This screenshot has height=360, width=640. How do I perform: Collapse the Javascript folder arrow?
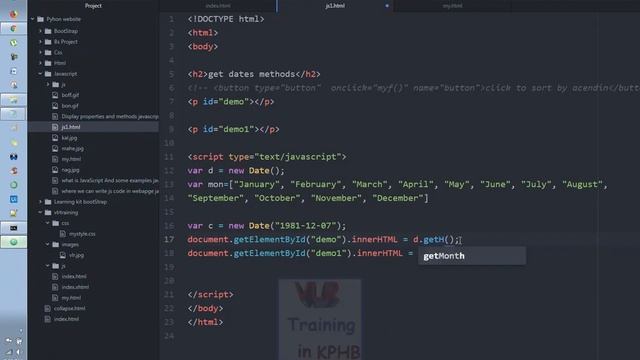pos(40,74)
